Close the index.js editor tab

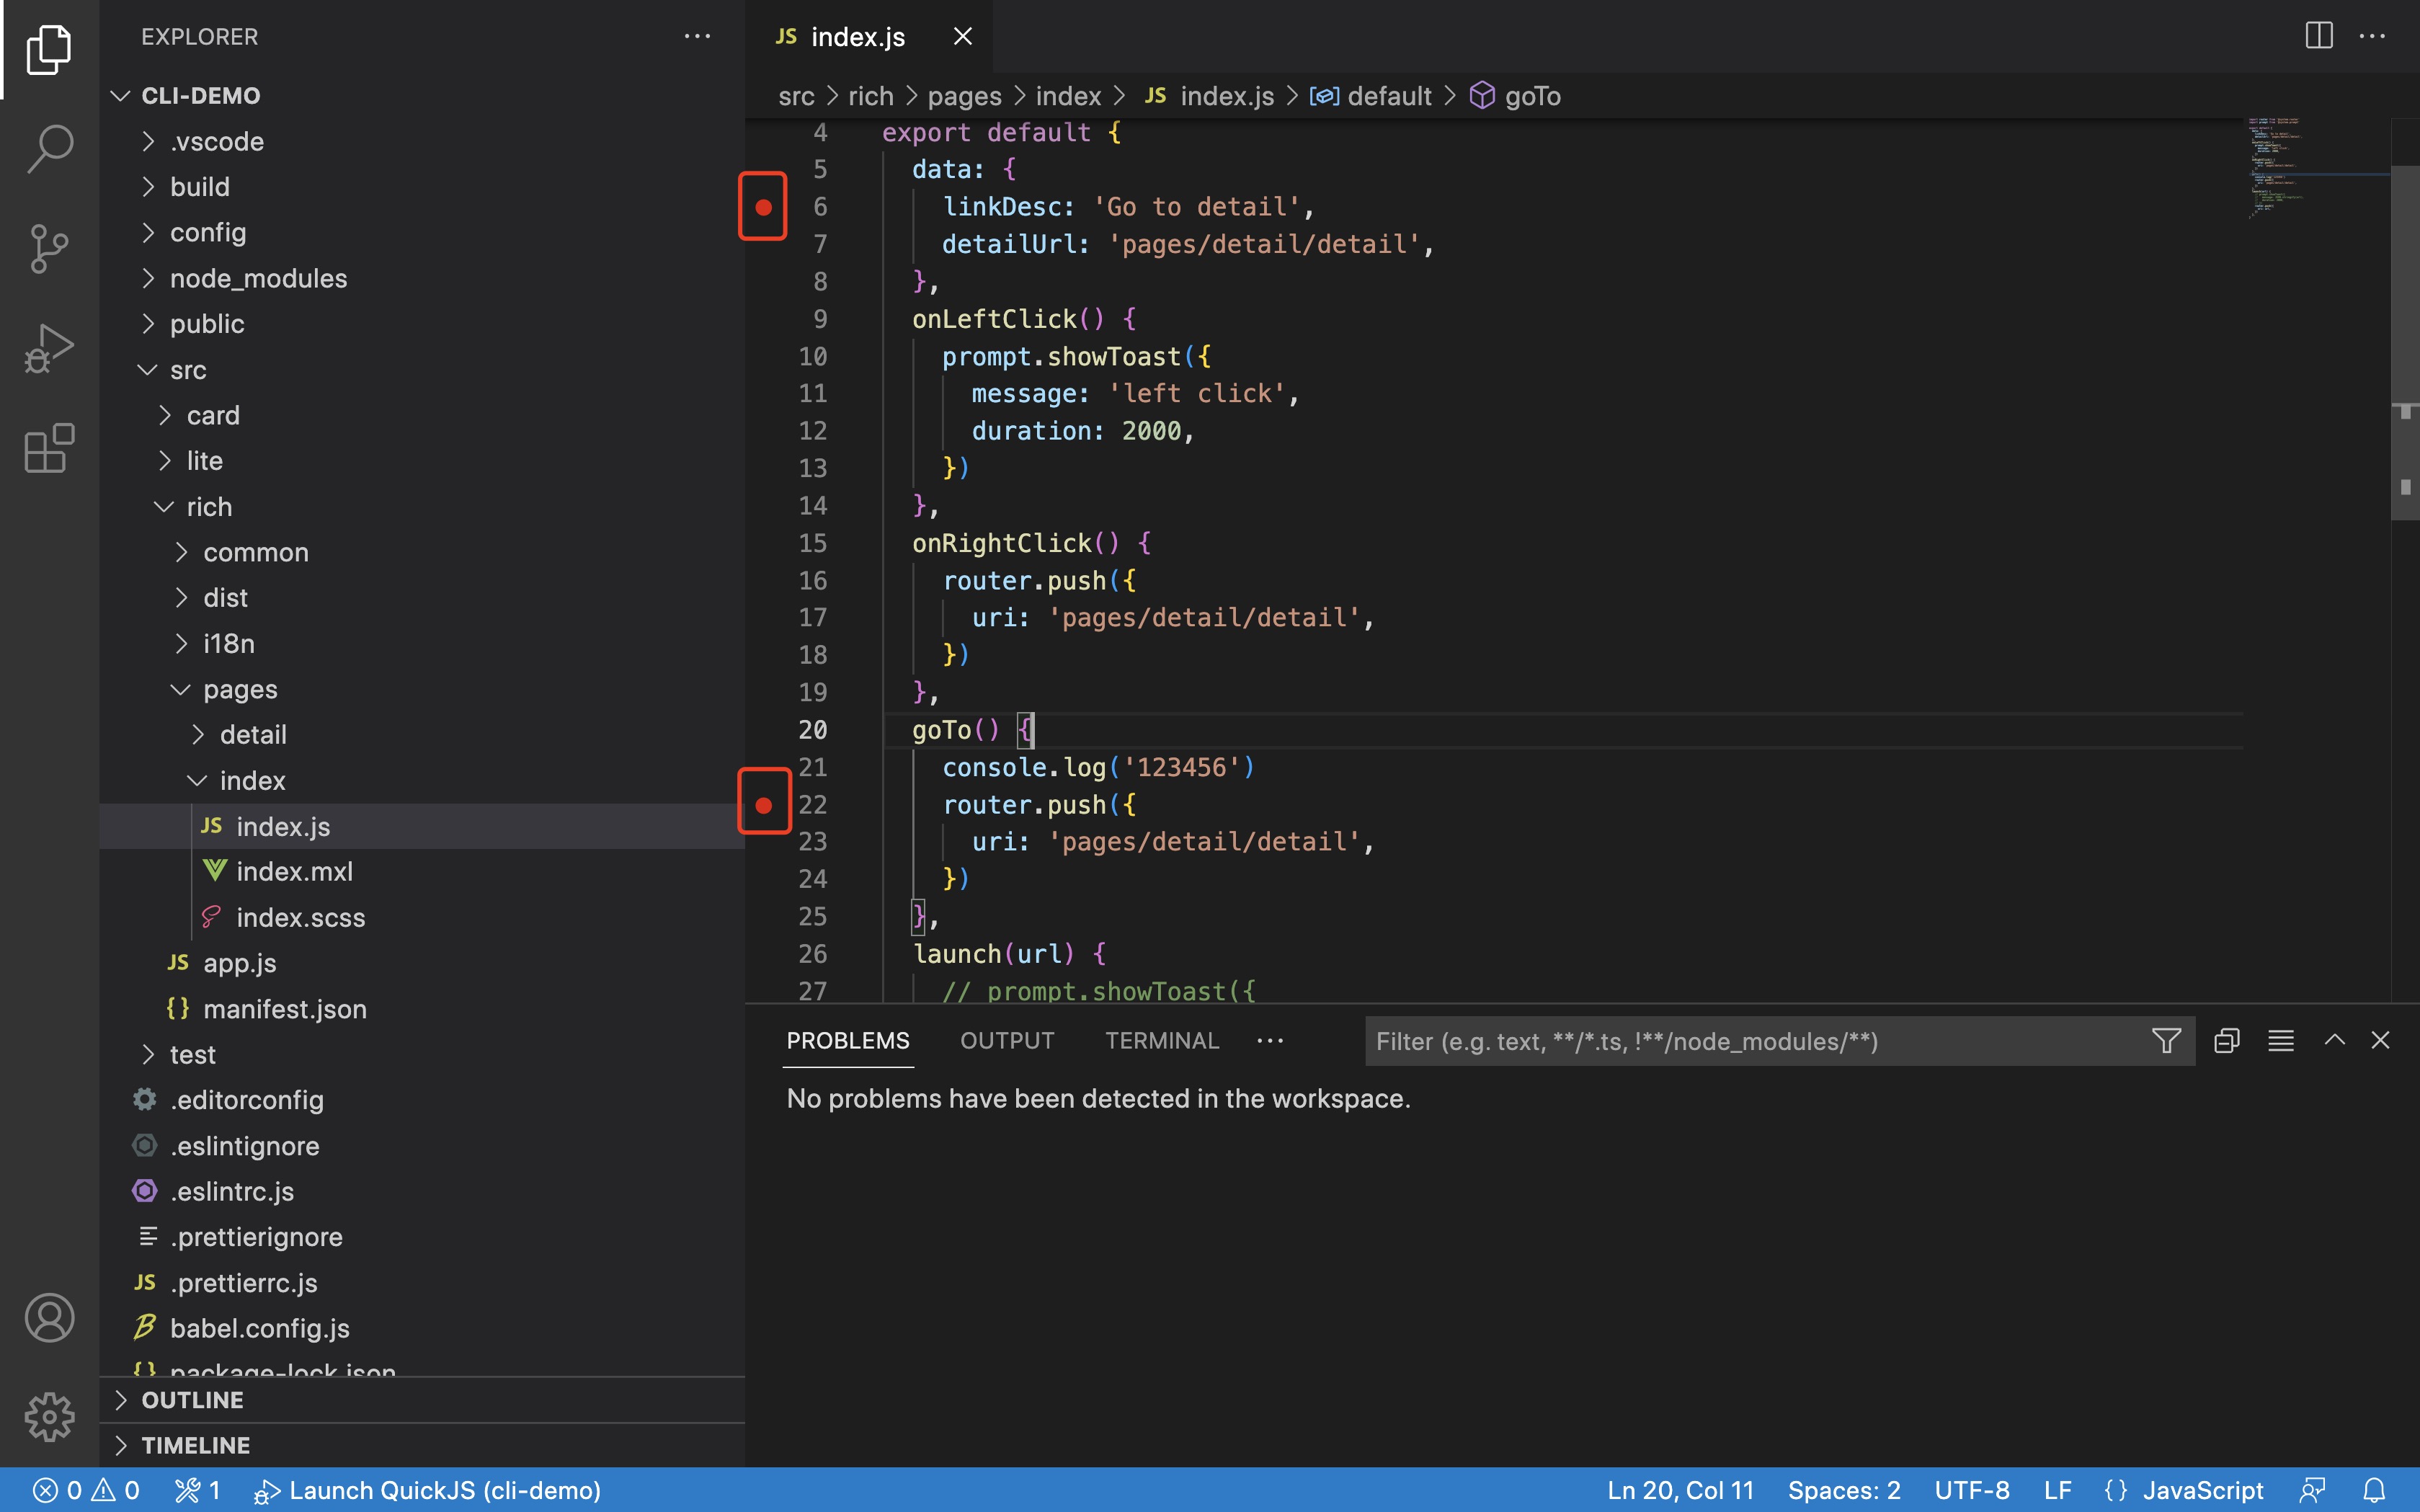tap(962, 37)
